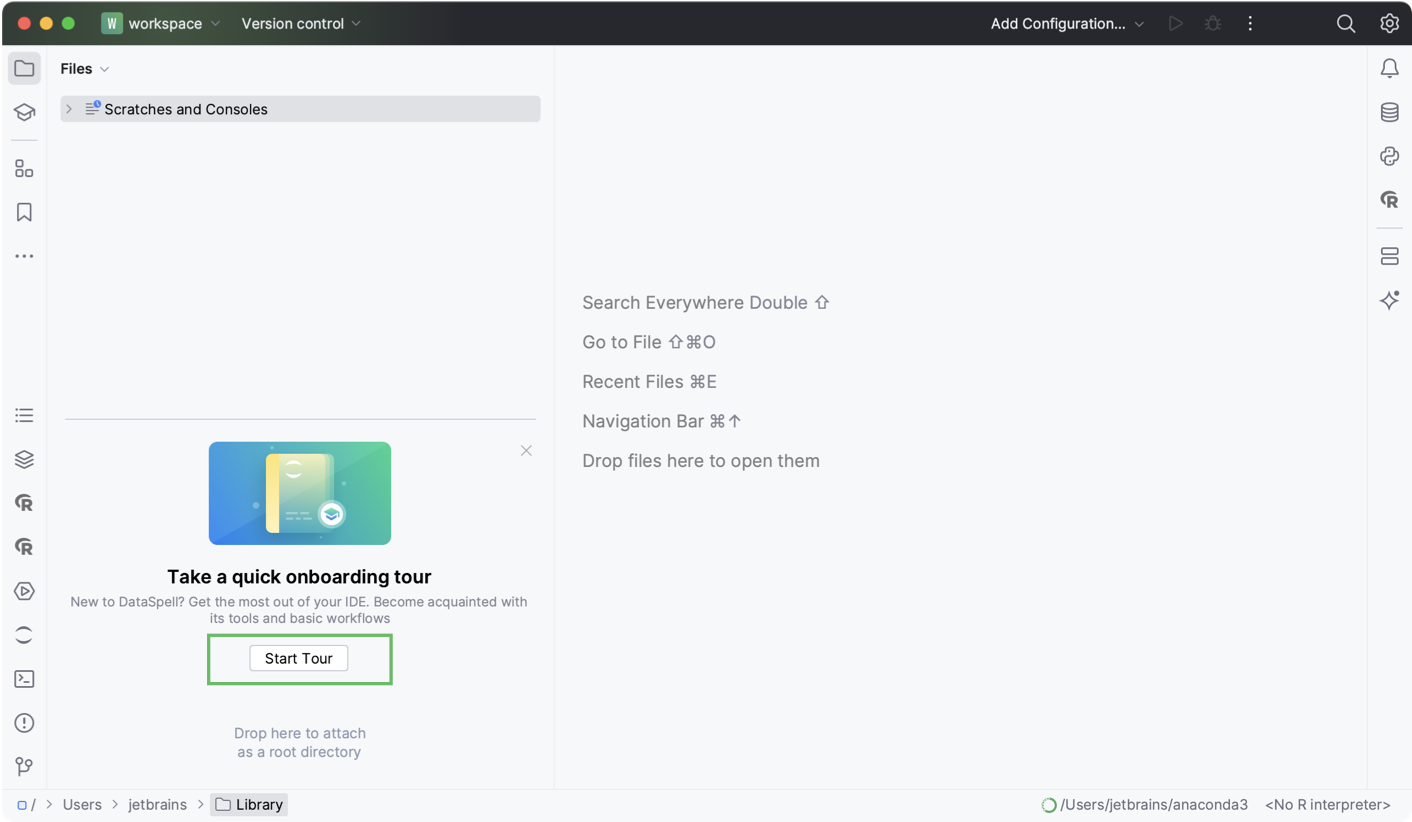Open the Python Console icon
This screenshot has width=1412, height=822.
pos(1389,156)
